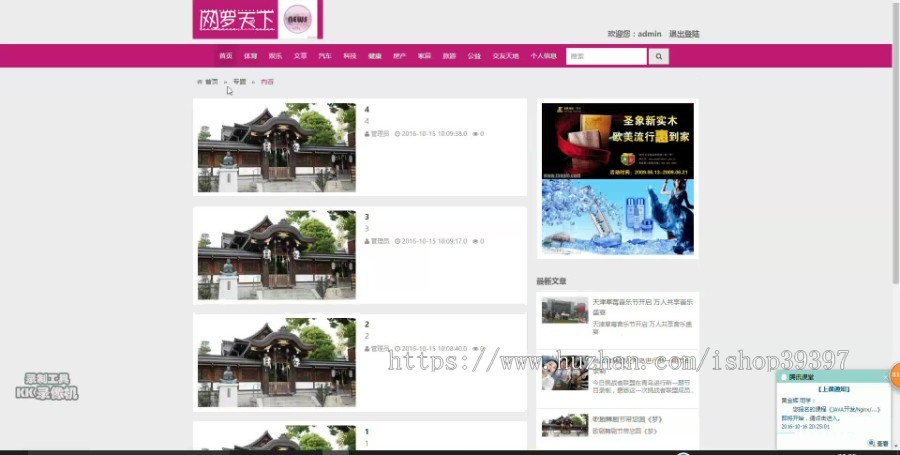
Task: Click the author icon on article 2
Action: point(367,348)
